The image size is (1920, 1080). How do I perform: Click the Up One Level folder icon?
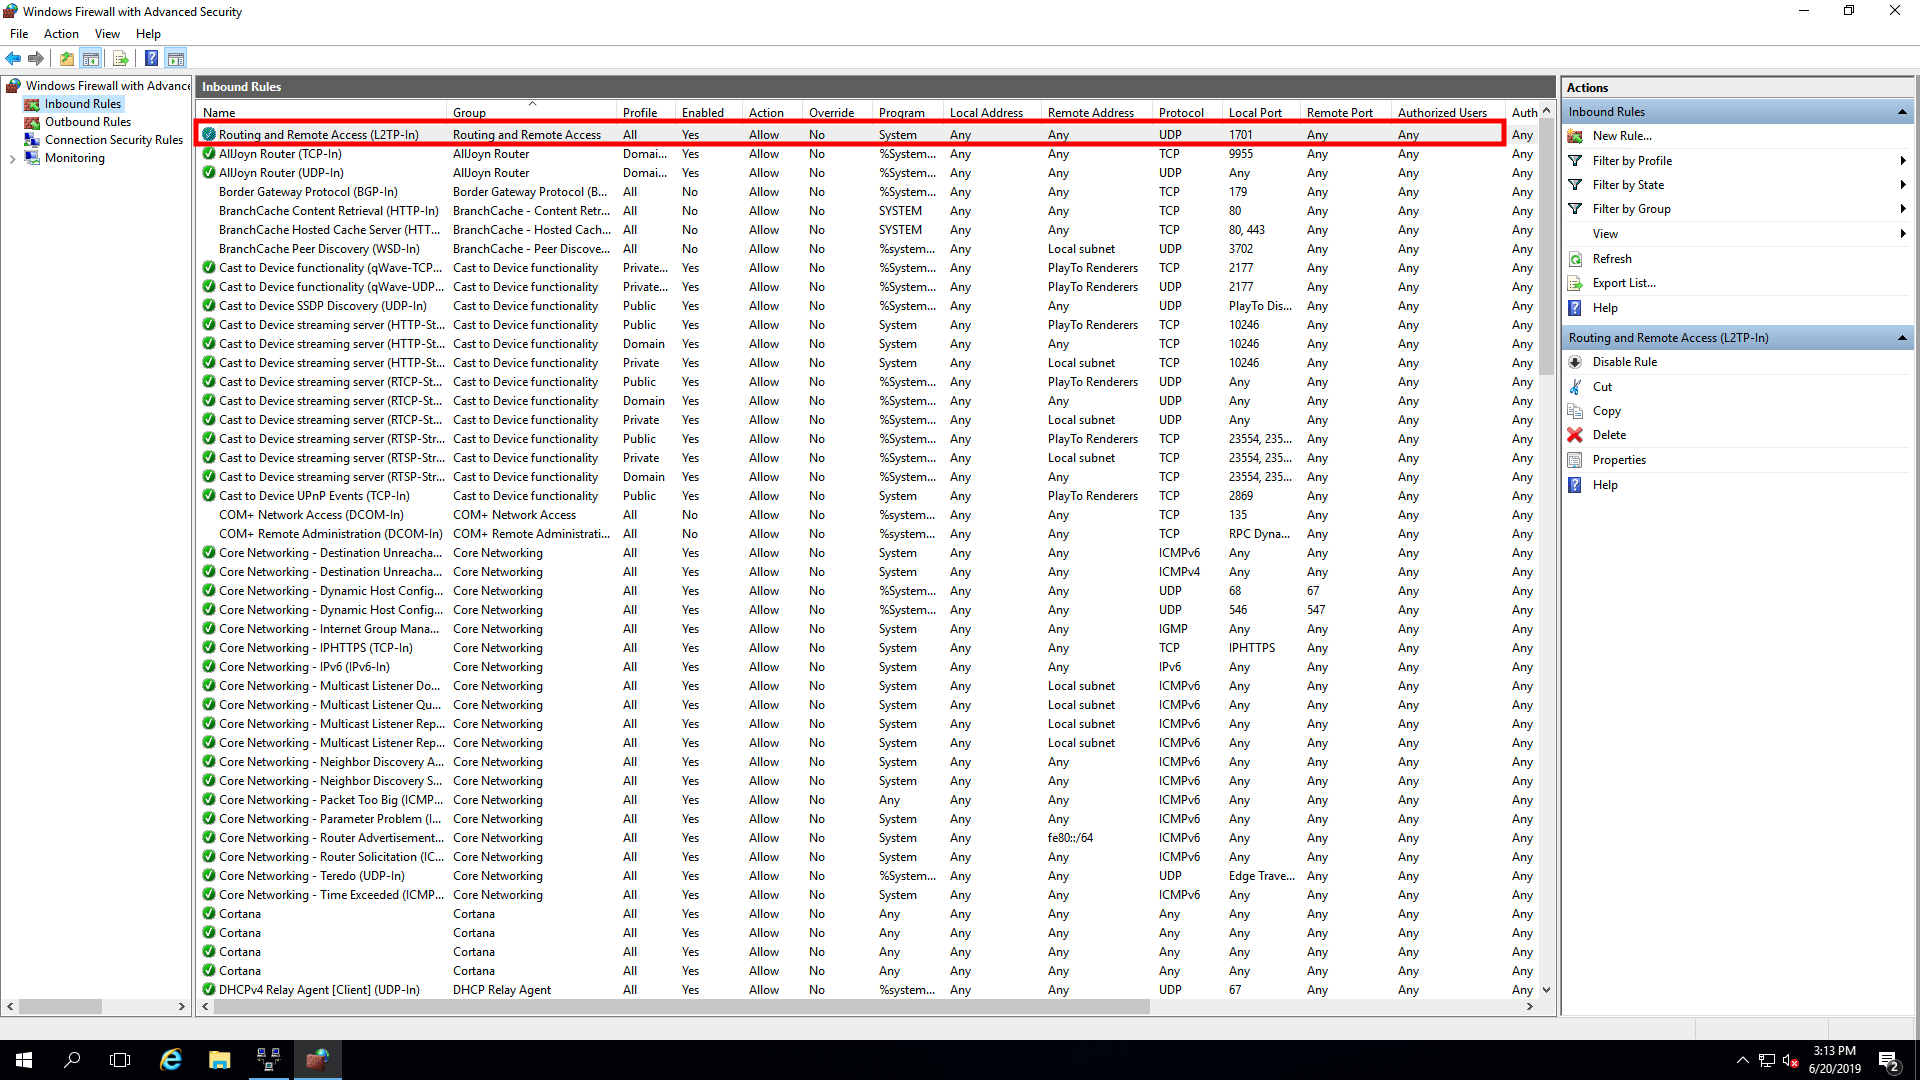[67, 59]
